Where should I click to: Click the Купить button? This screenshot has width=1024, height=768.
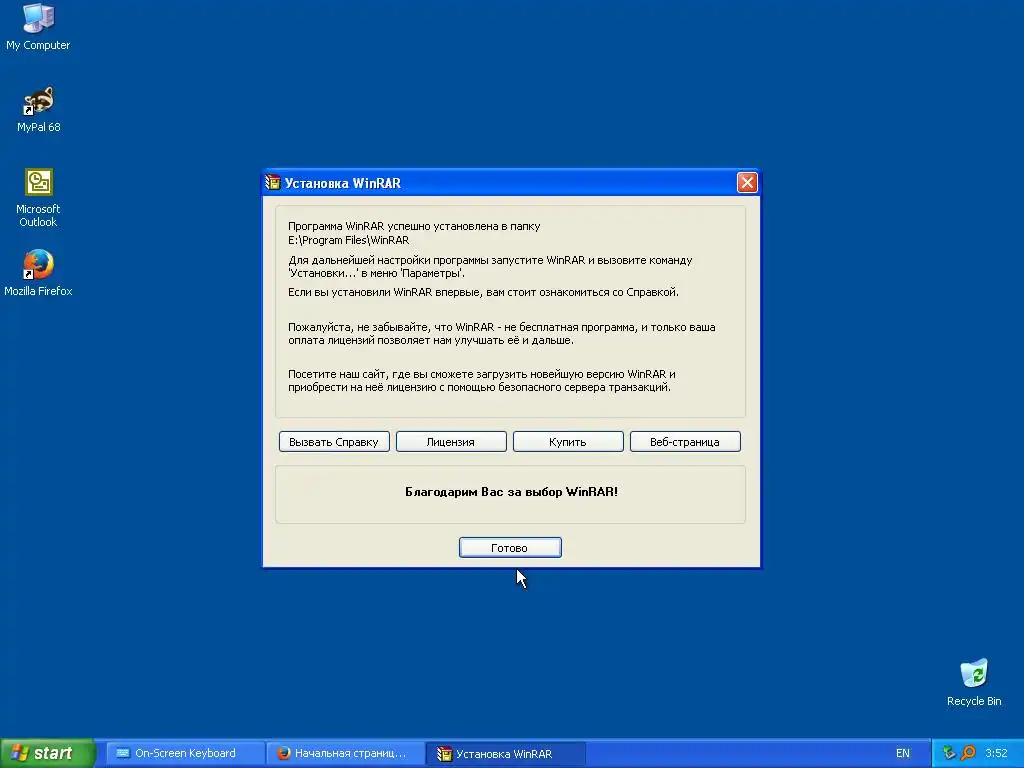click(x=568, y=441)
